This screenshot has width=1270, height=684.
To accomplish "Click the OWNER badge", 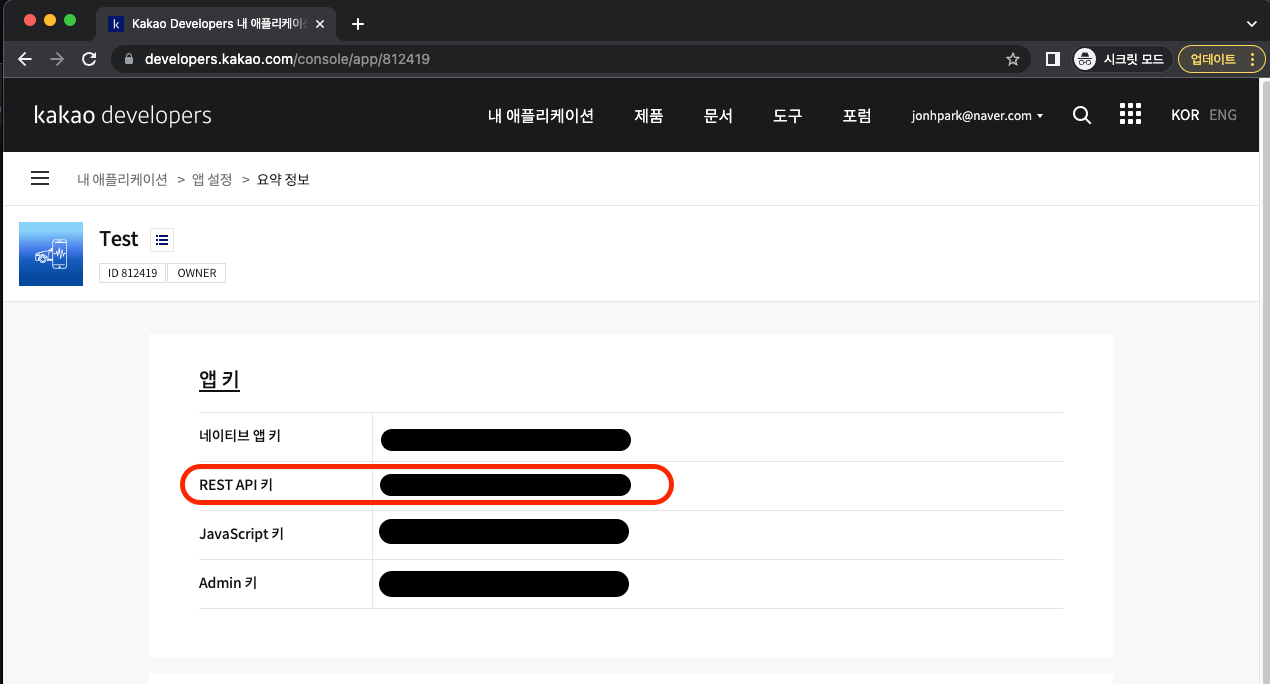I will [197, 273].
